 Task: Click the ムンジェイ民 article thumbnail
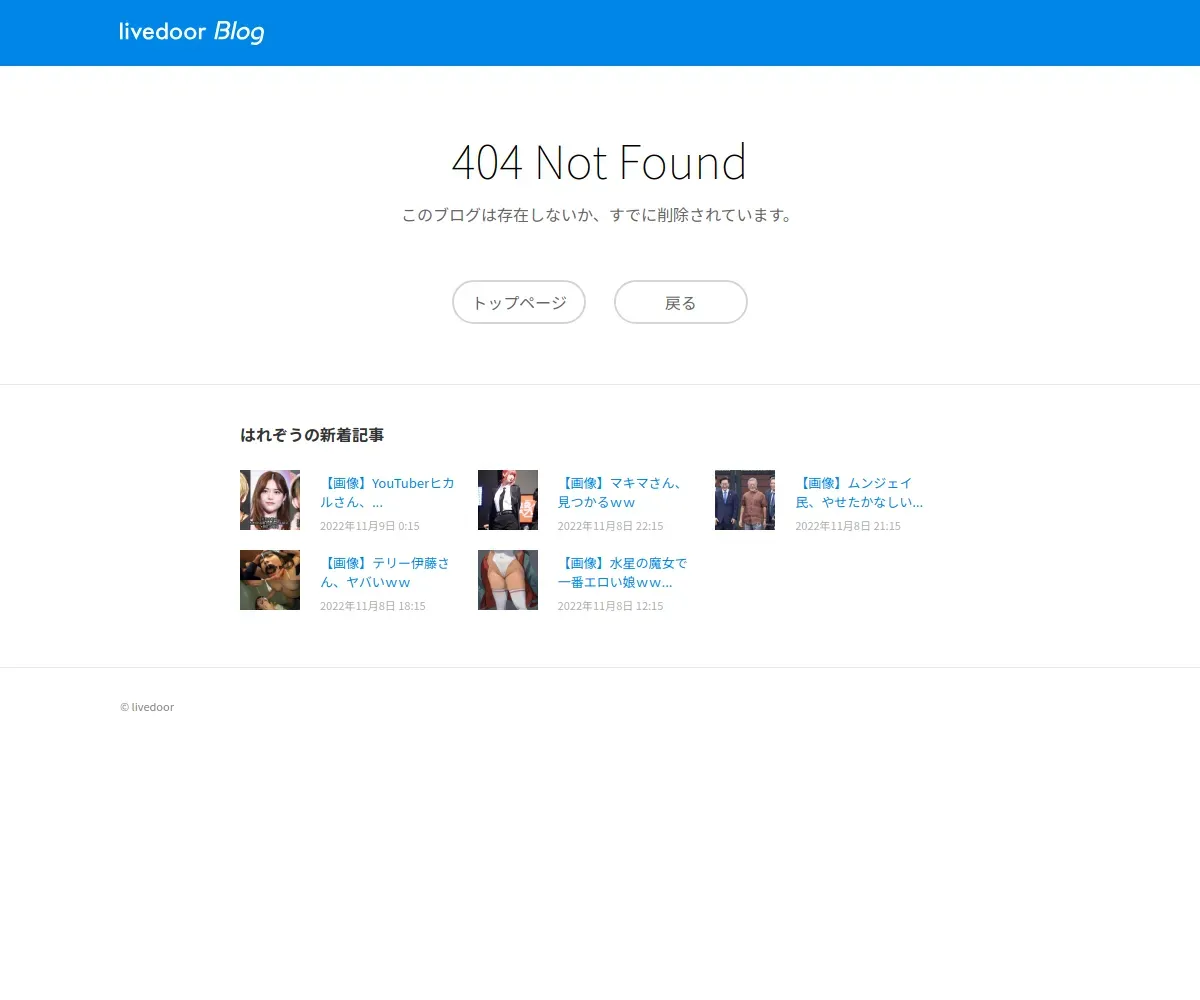pyautogui.click(x=745, y=500)
